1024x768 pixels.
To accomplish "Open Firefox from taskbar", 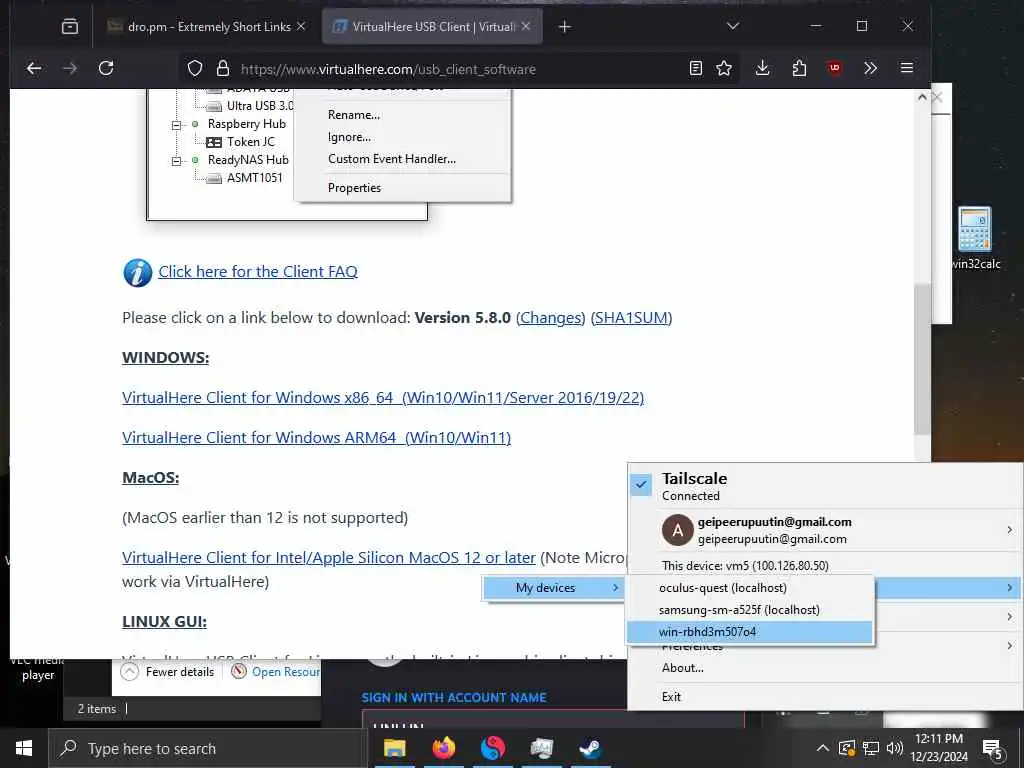I will coord(443,748).
